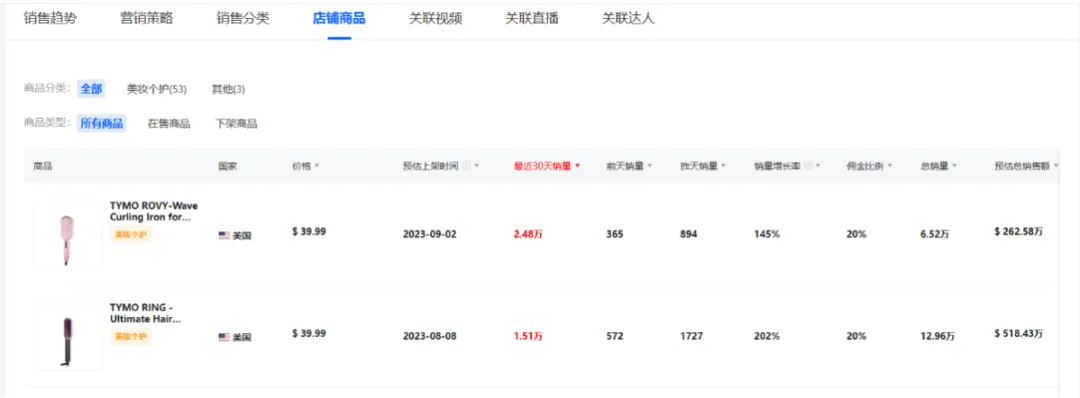
Task: Open the 销售趋势 tab
Action: (x=50, y=19)
